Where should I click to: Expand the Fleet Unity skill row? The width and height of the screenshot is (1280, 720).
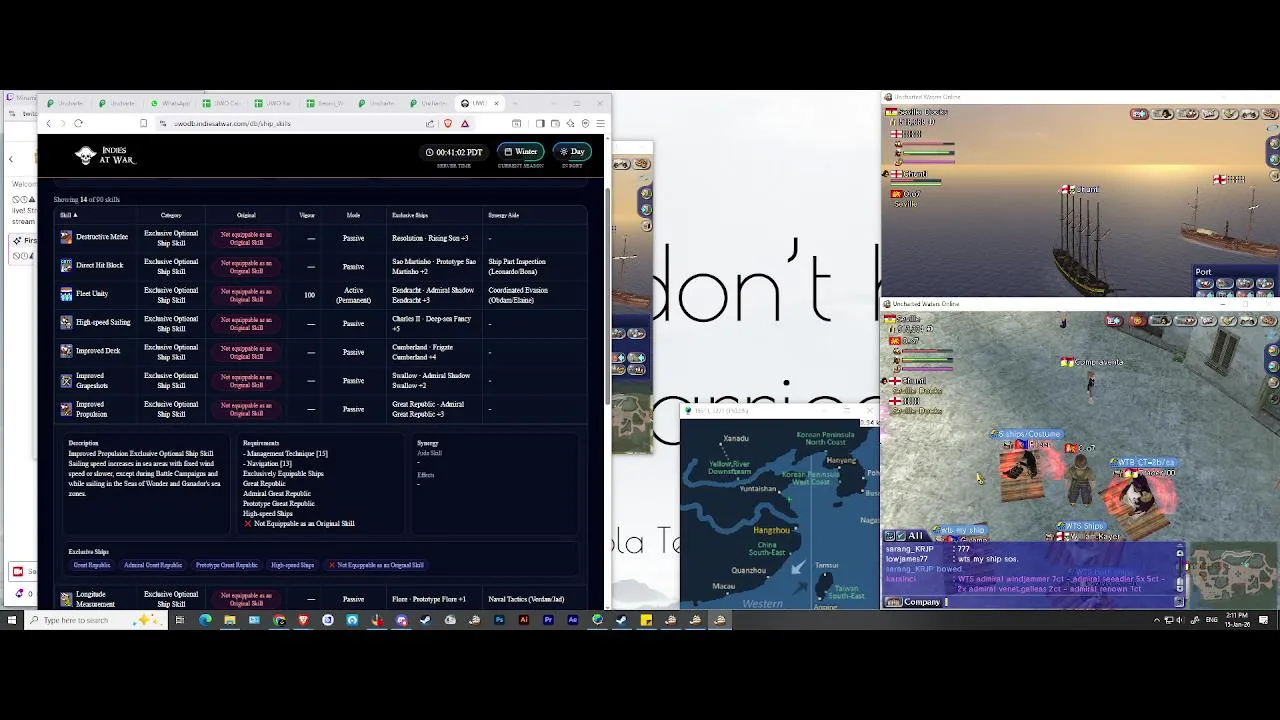[318, 294]
